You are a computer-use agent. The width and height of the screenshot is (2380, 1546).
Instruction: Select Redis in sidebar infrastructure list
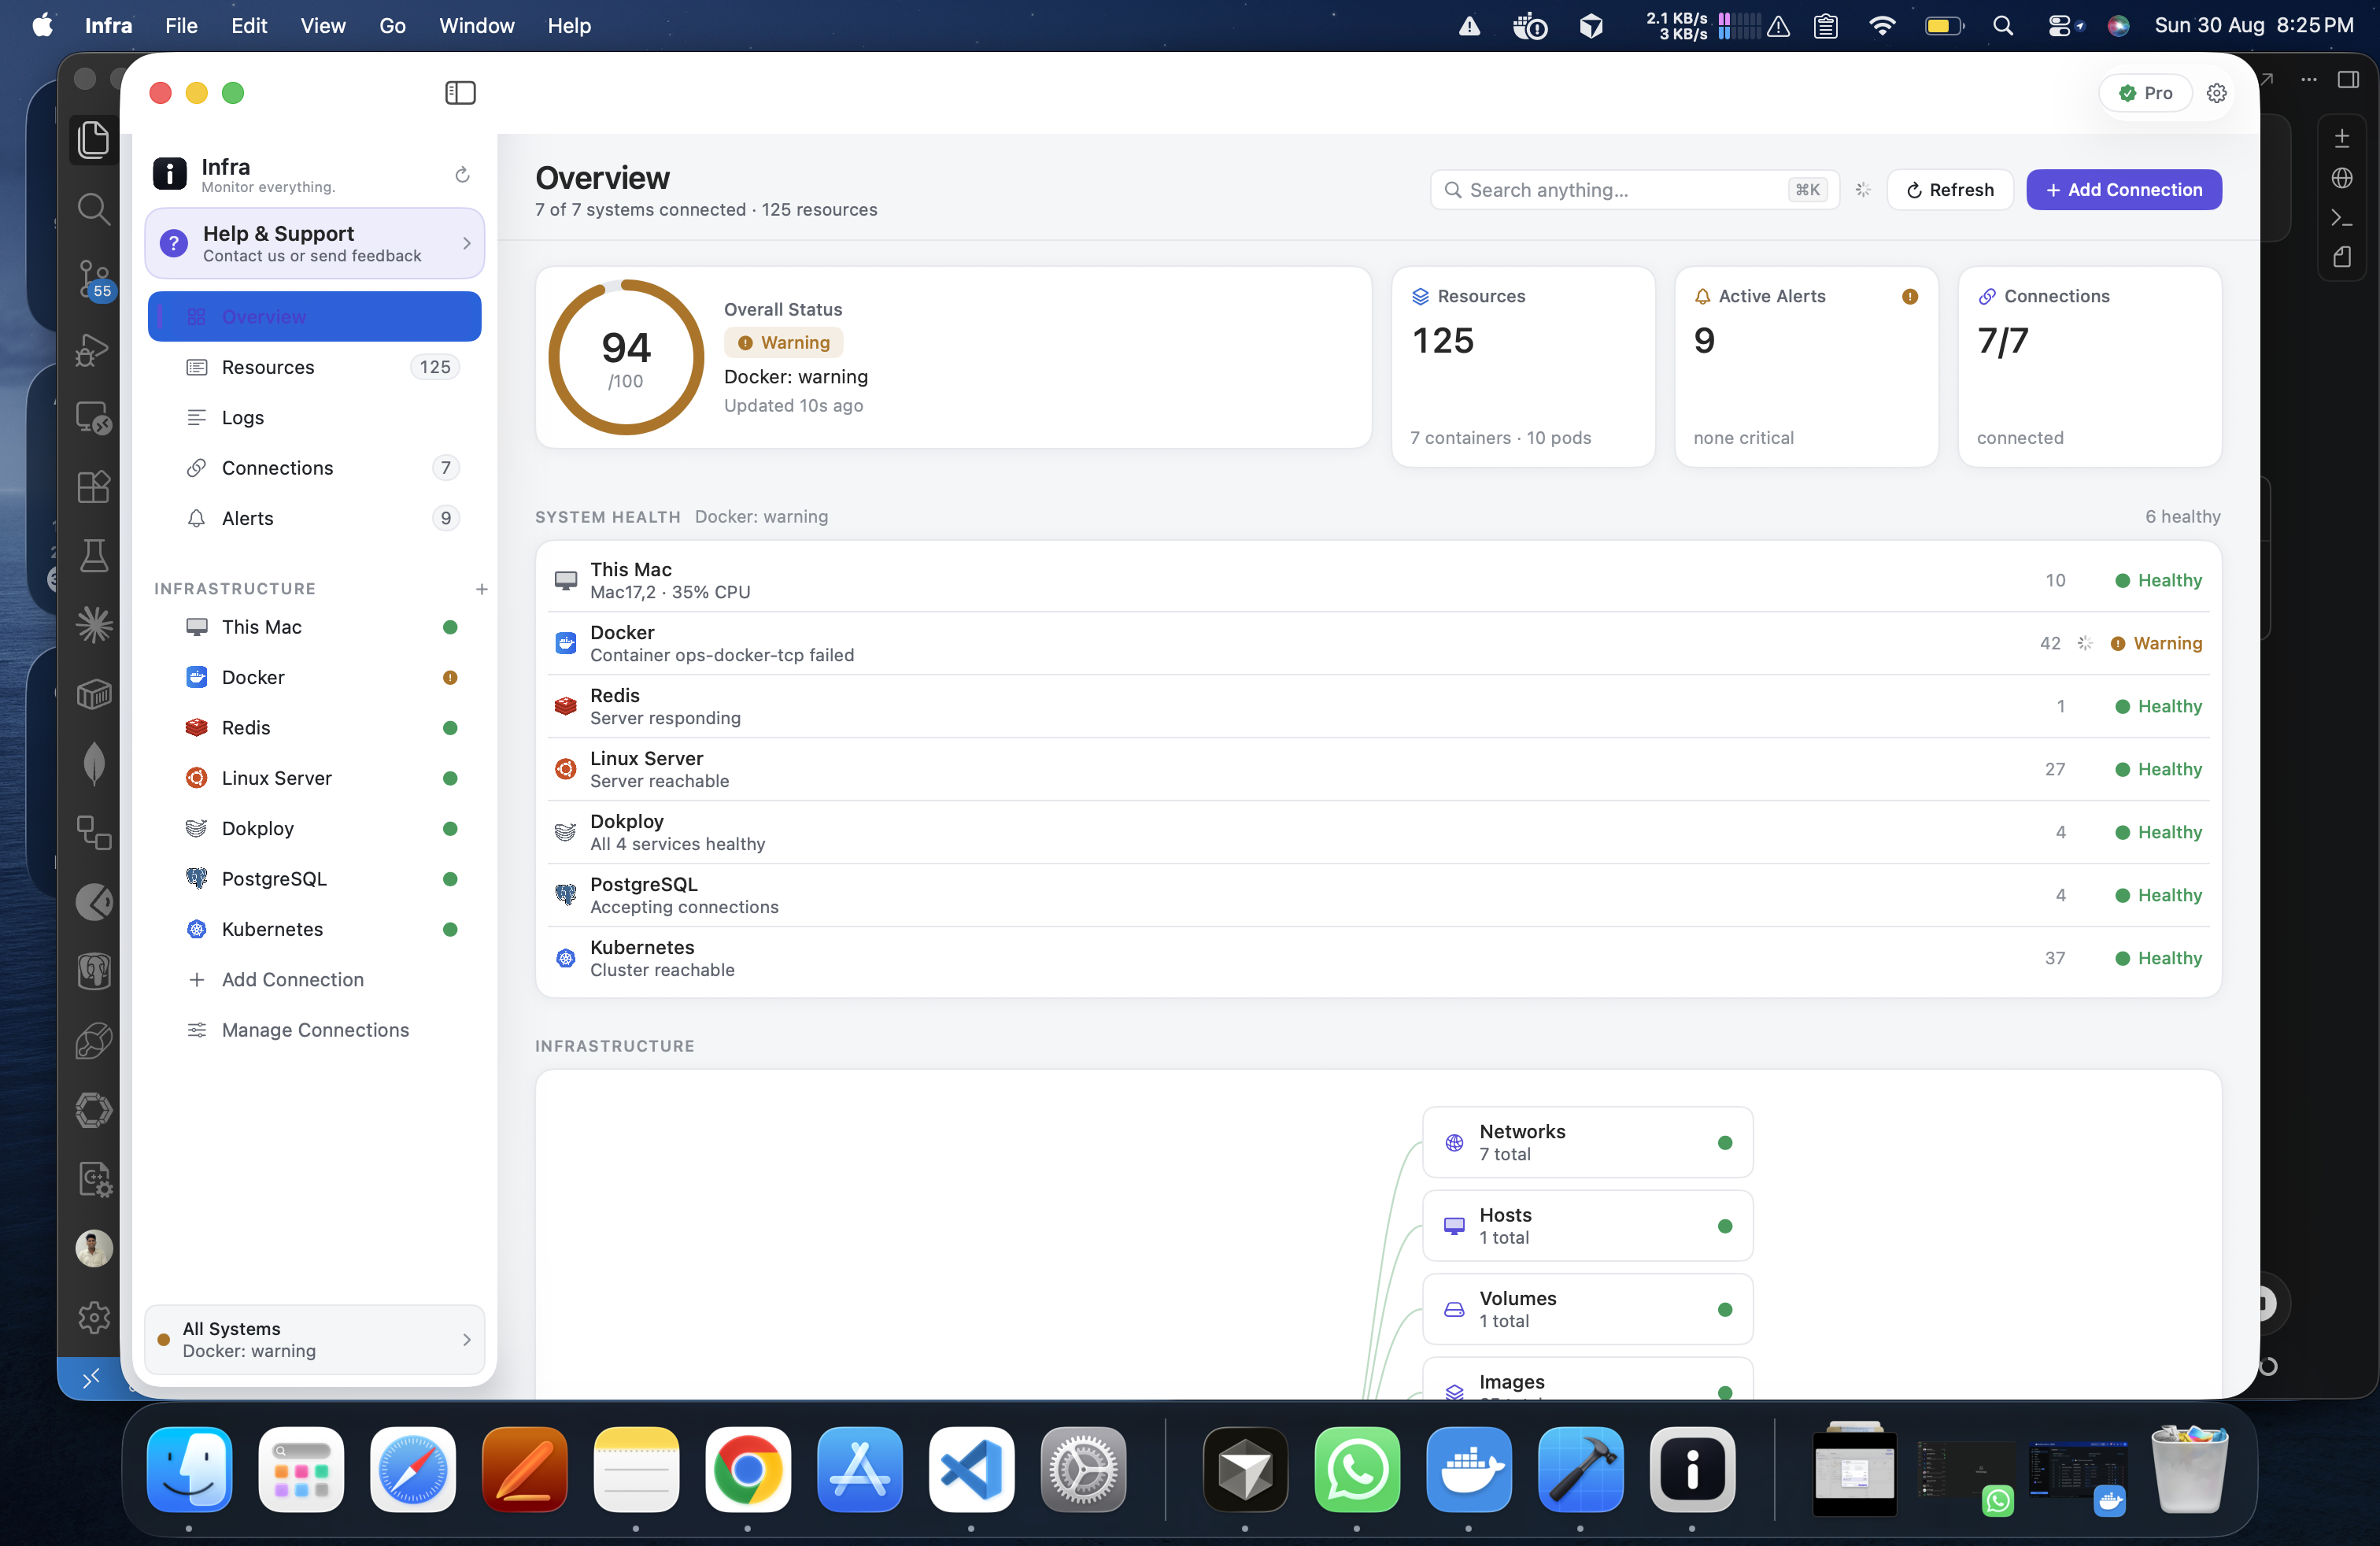[315, 728]
